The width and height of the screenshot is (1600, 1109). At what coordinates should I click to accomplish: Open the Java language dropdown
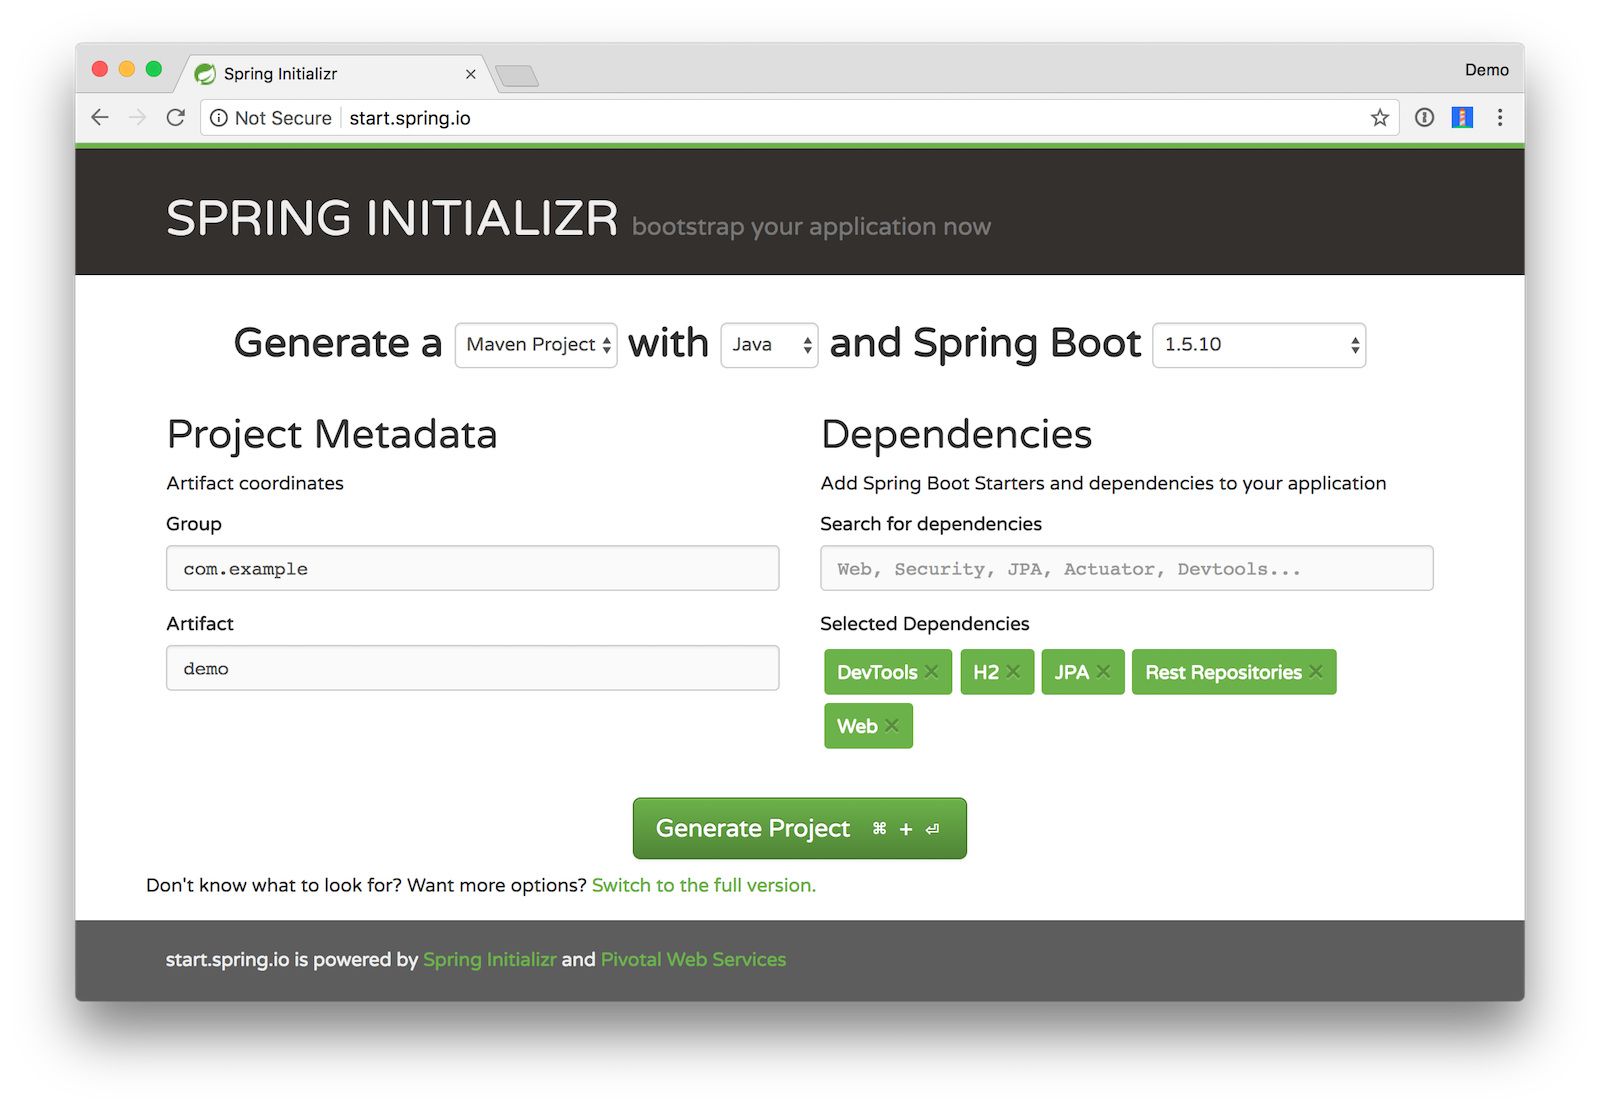click(769, 345)
